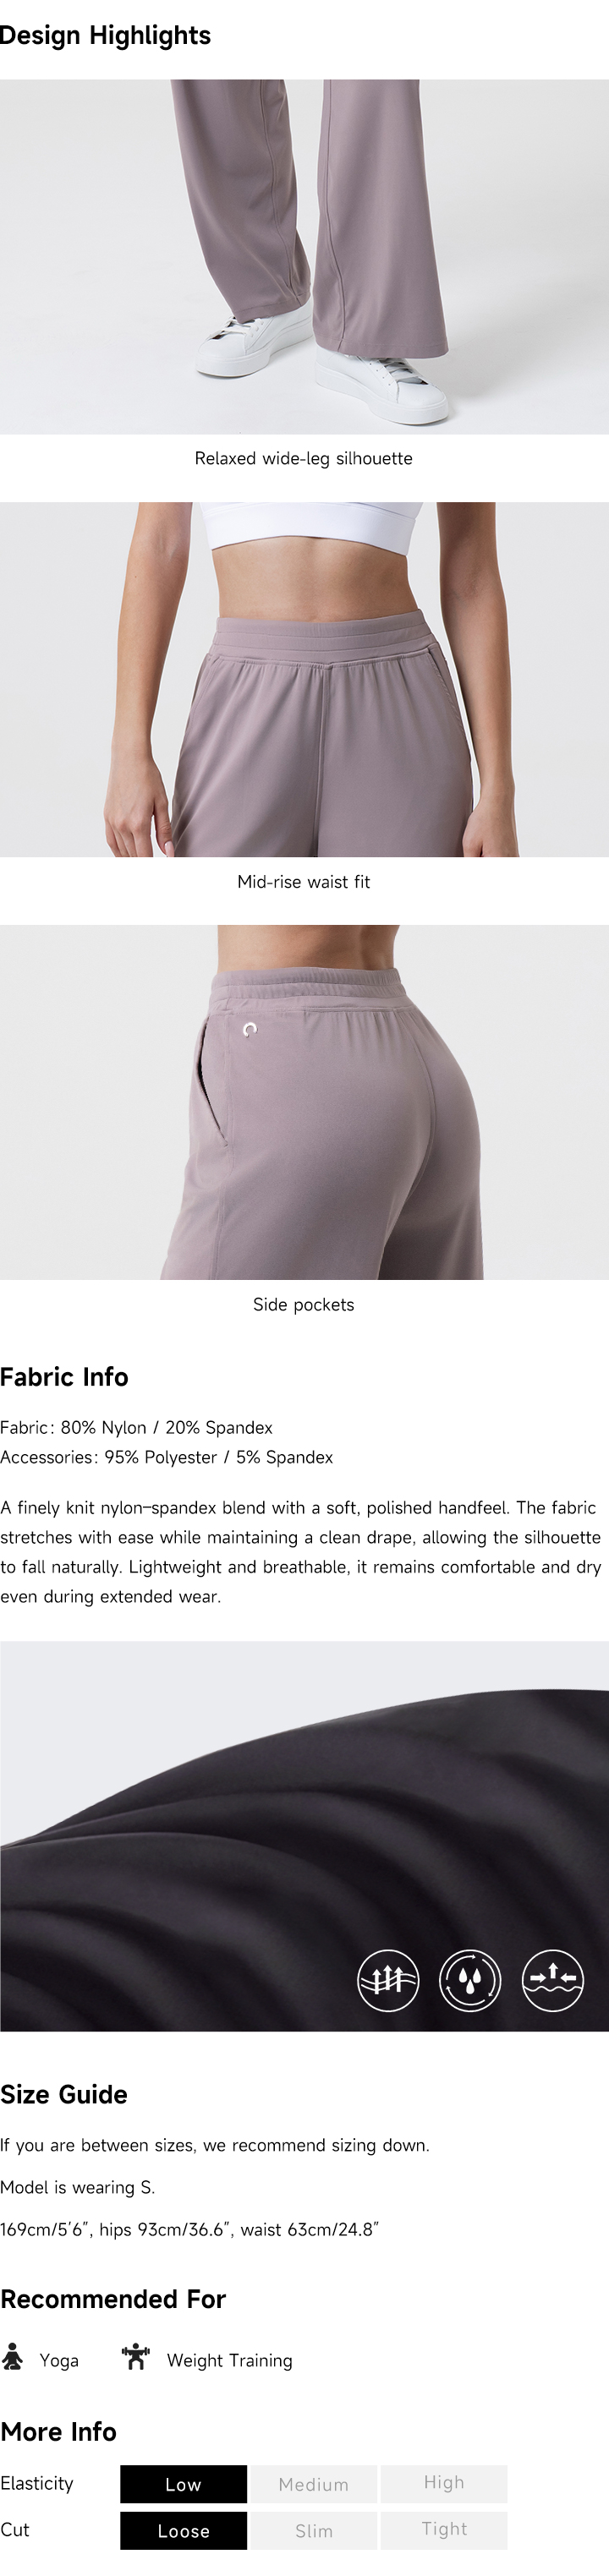Click the Yoga pose icon
Screen dimensions: 609x2576
point(12,2357)
